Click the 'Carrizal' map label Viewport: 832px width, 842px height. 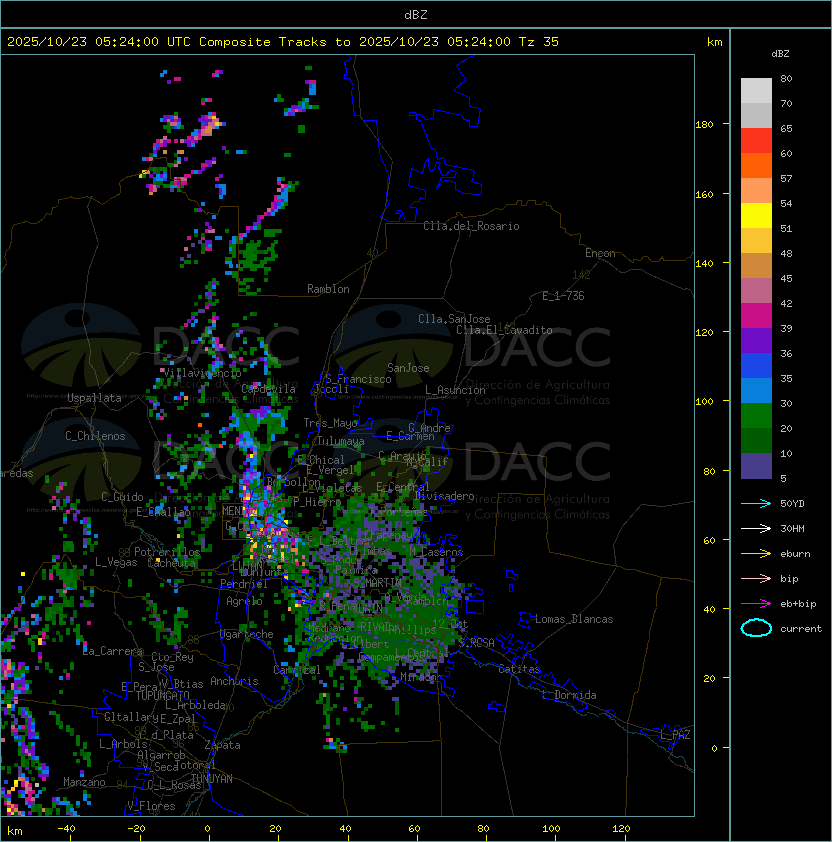pyautogui.click(x=296, y=670)
